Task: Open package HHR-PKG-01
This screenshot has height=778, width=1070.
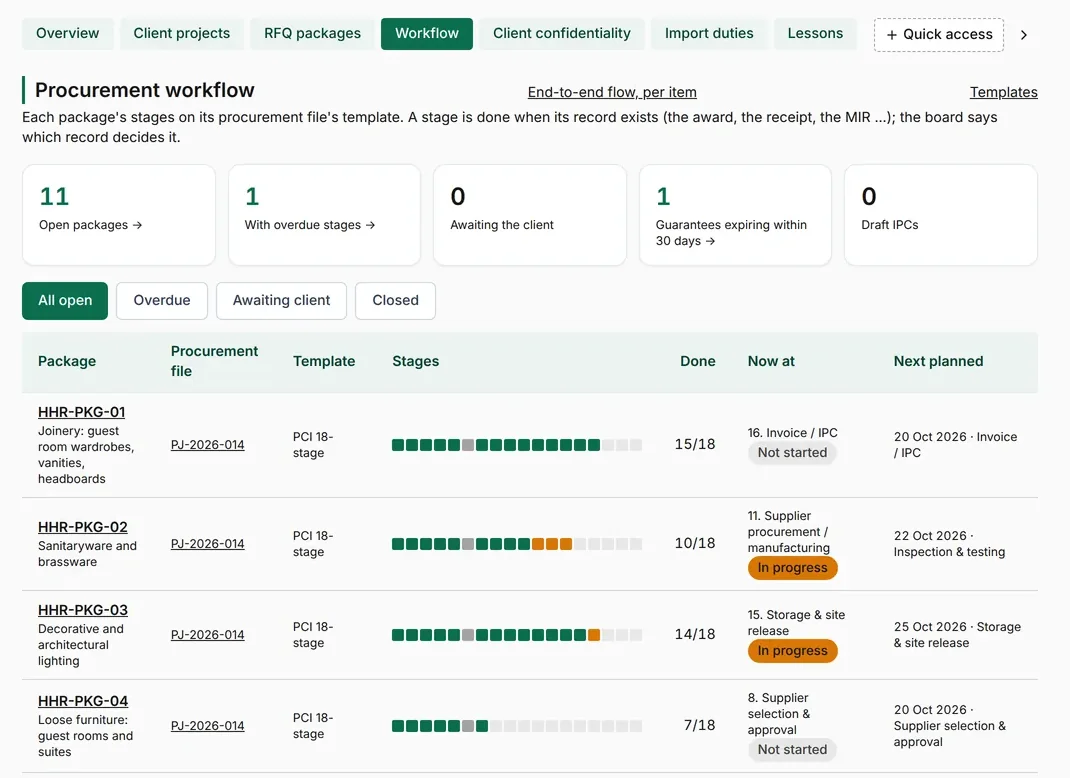Action: 81,412
